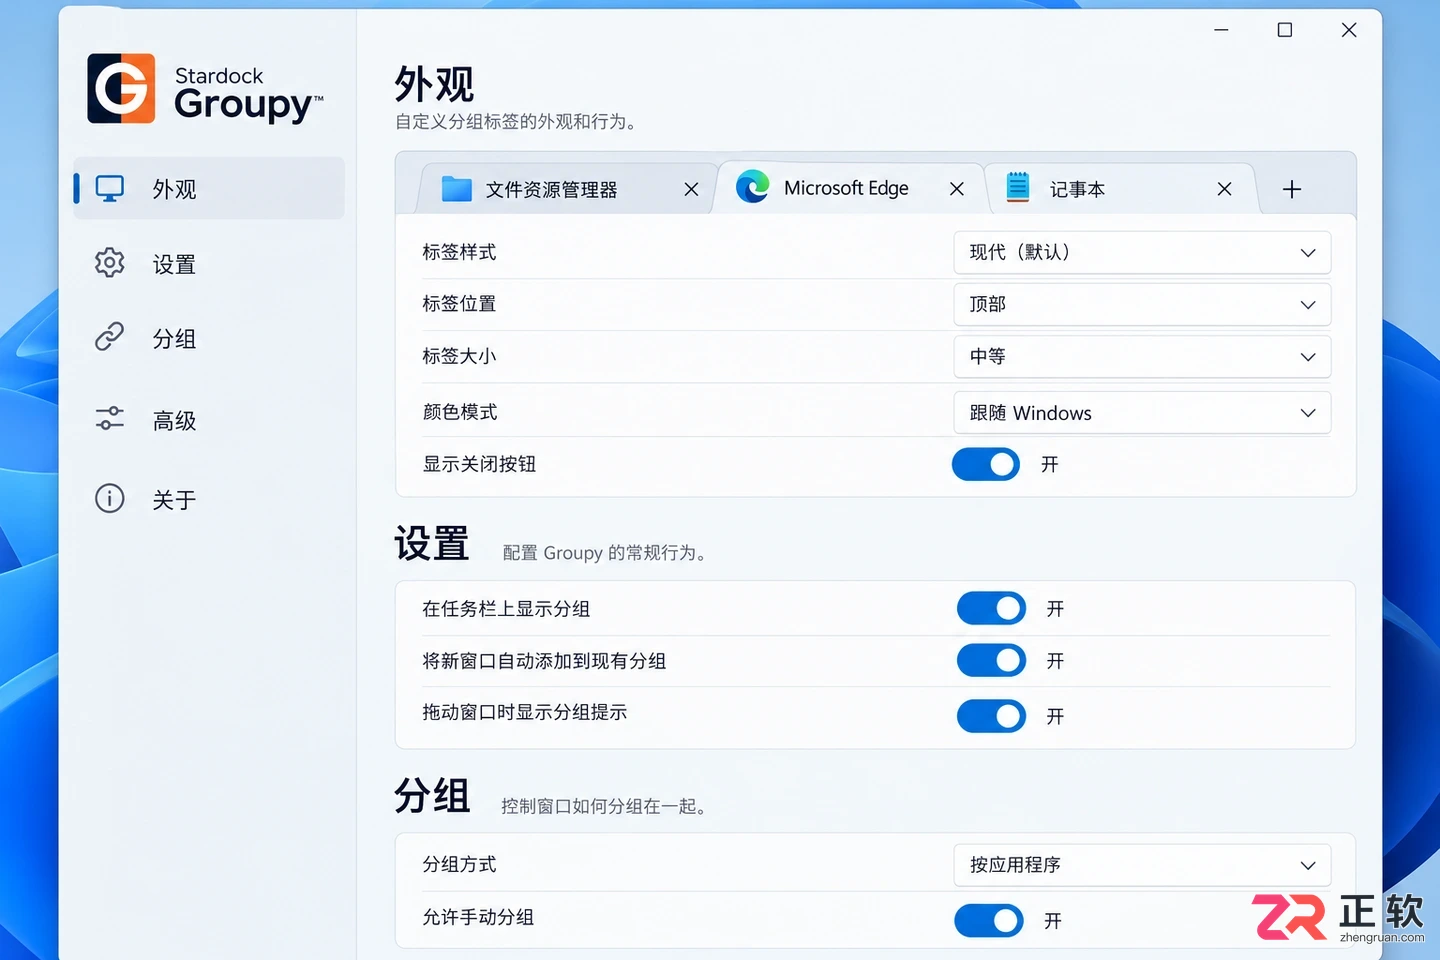Viewport: 1440px width, 960px height.
Task: Click the 自定义分组标签的外观和行为 description
Action: 516,122
